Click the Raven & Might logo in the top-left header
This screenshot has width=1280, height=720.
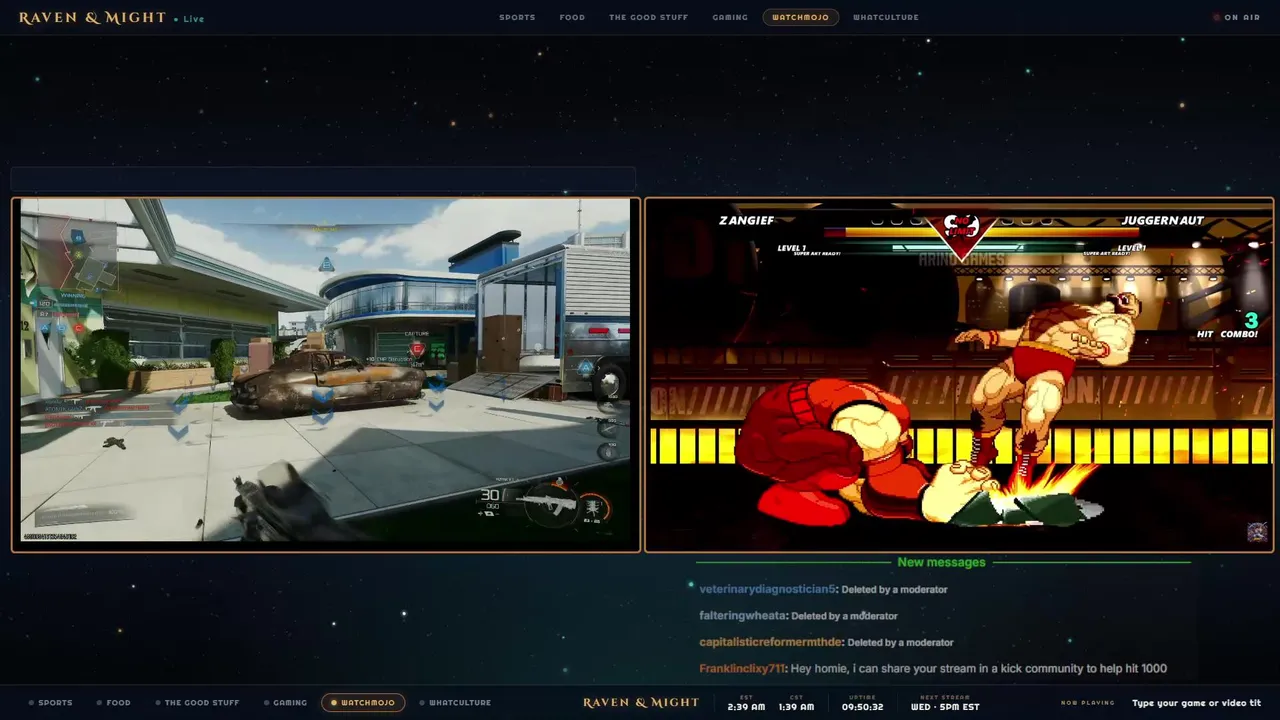92,17
